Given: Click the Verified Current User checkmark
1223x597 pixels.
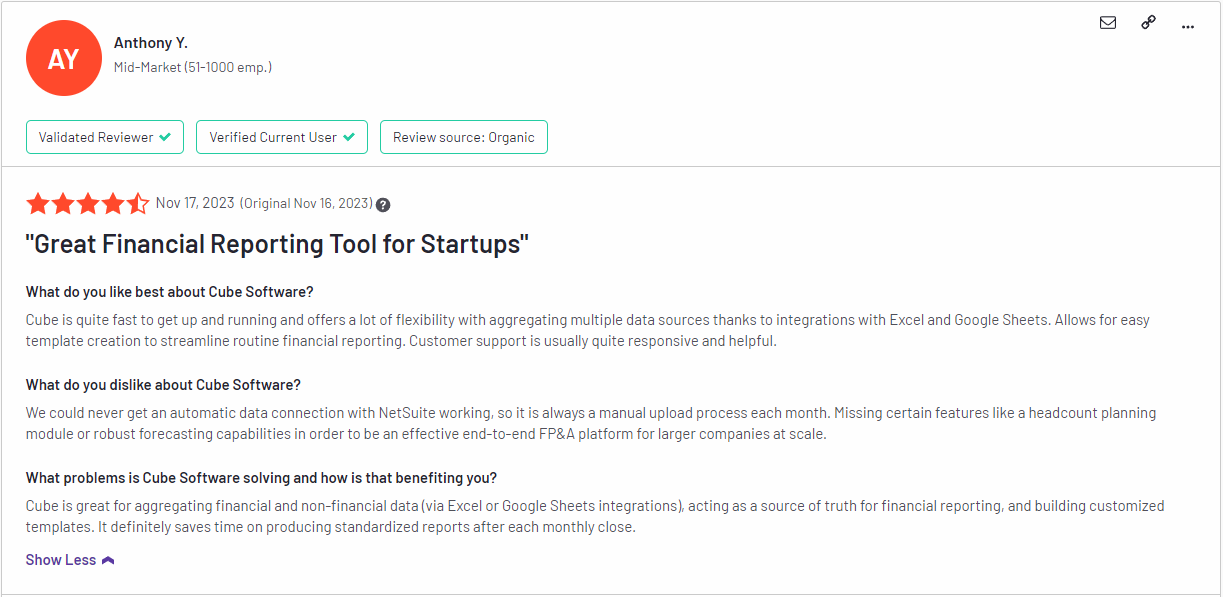Looking at the screenshot, I should 349,137.
